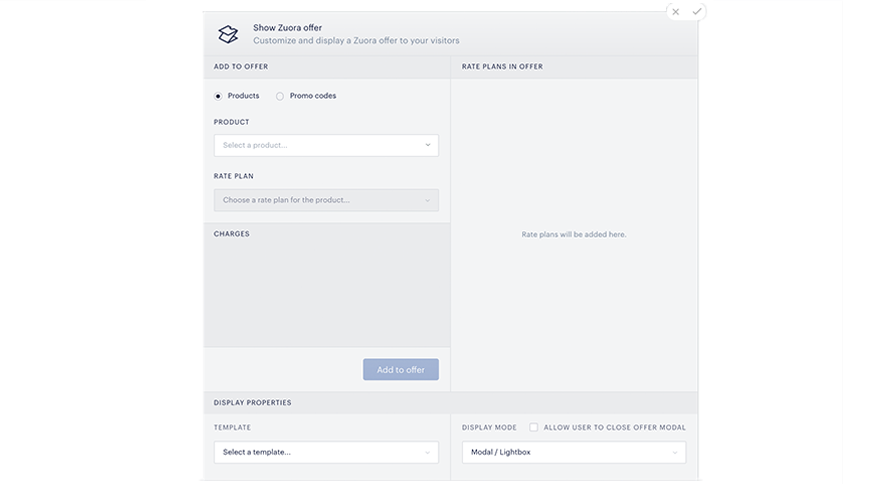The image size is (880, 484).
Task: Click the product dropdown chevron arrow
Action: (x=428, y=145)
